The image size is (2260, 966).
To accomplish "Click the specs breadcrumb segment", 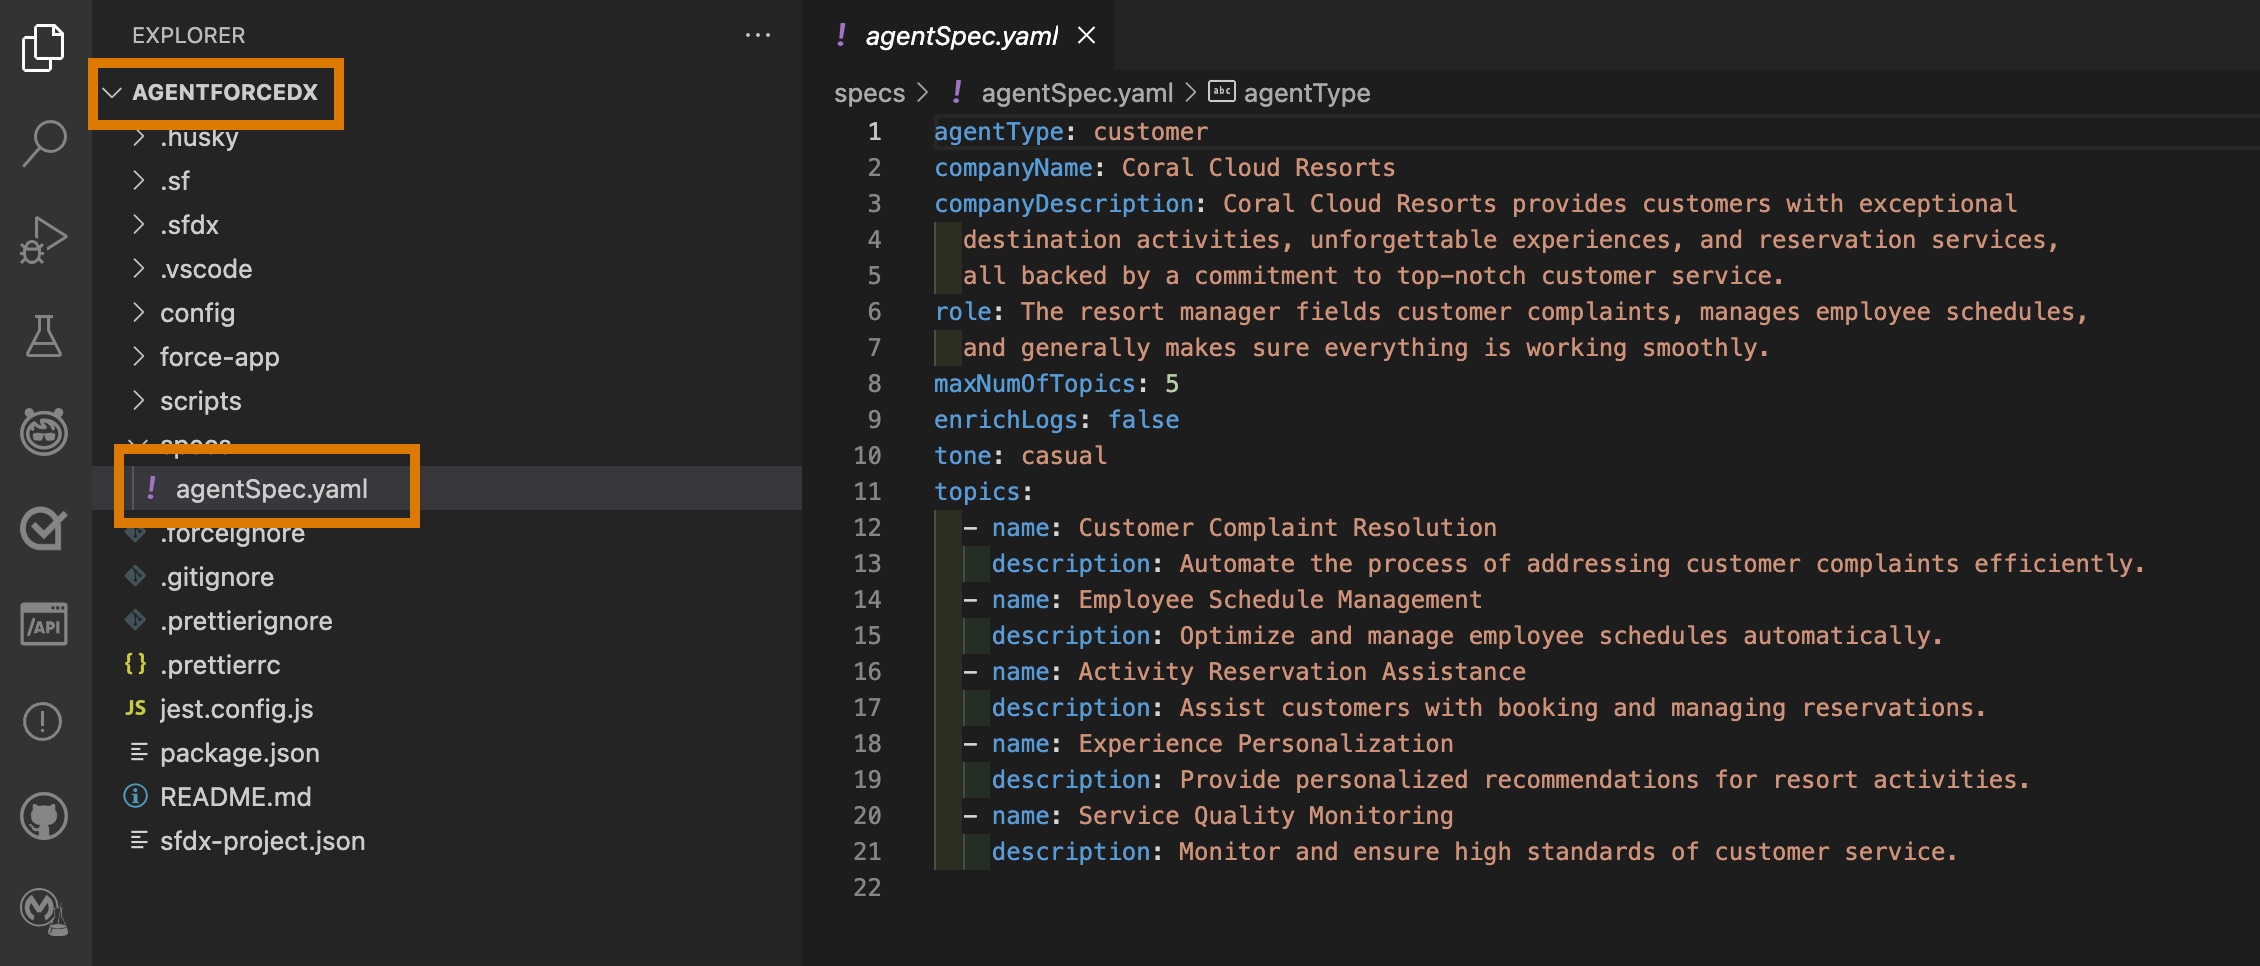I will click(869, 93).
